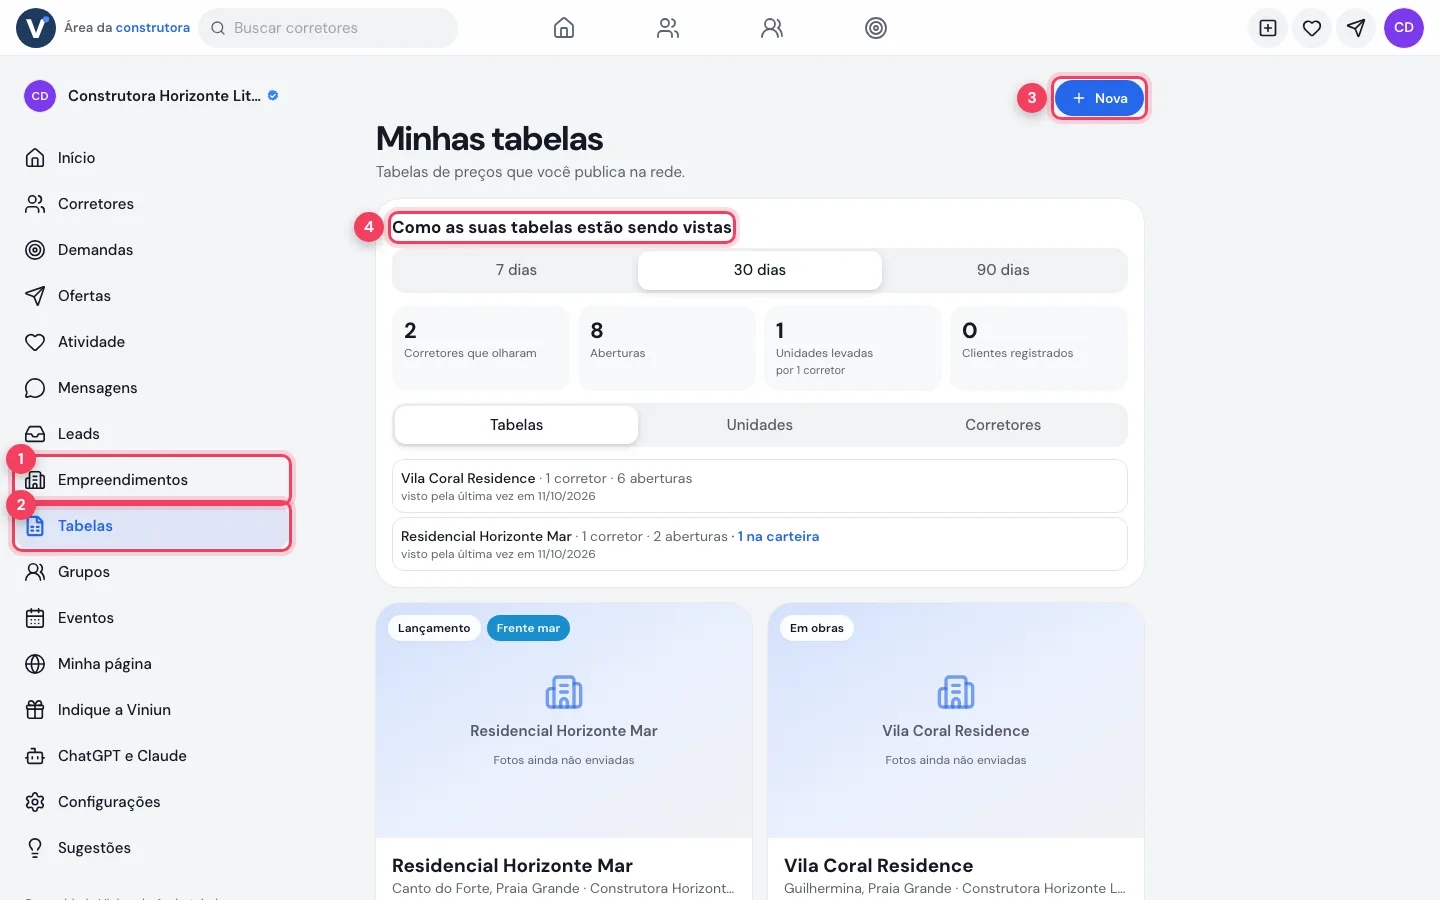Open Demandas in the sidebar
Screen dimensions: 1440x900
pyautogui.click(x=152, y=250)
